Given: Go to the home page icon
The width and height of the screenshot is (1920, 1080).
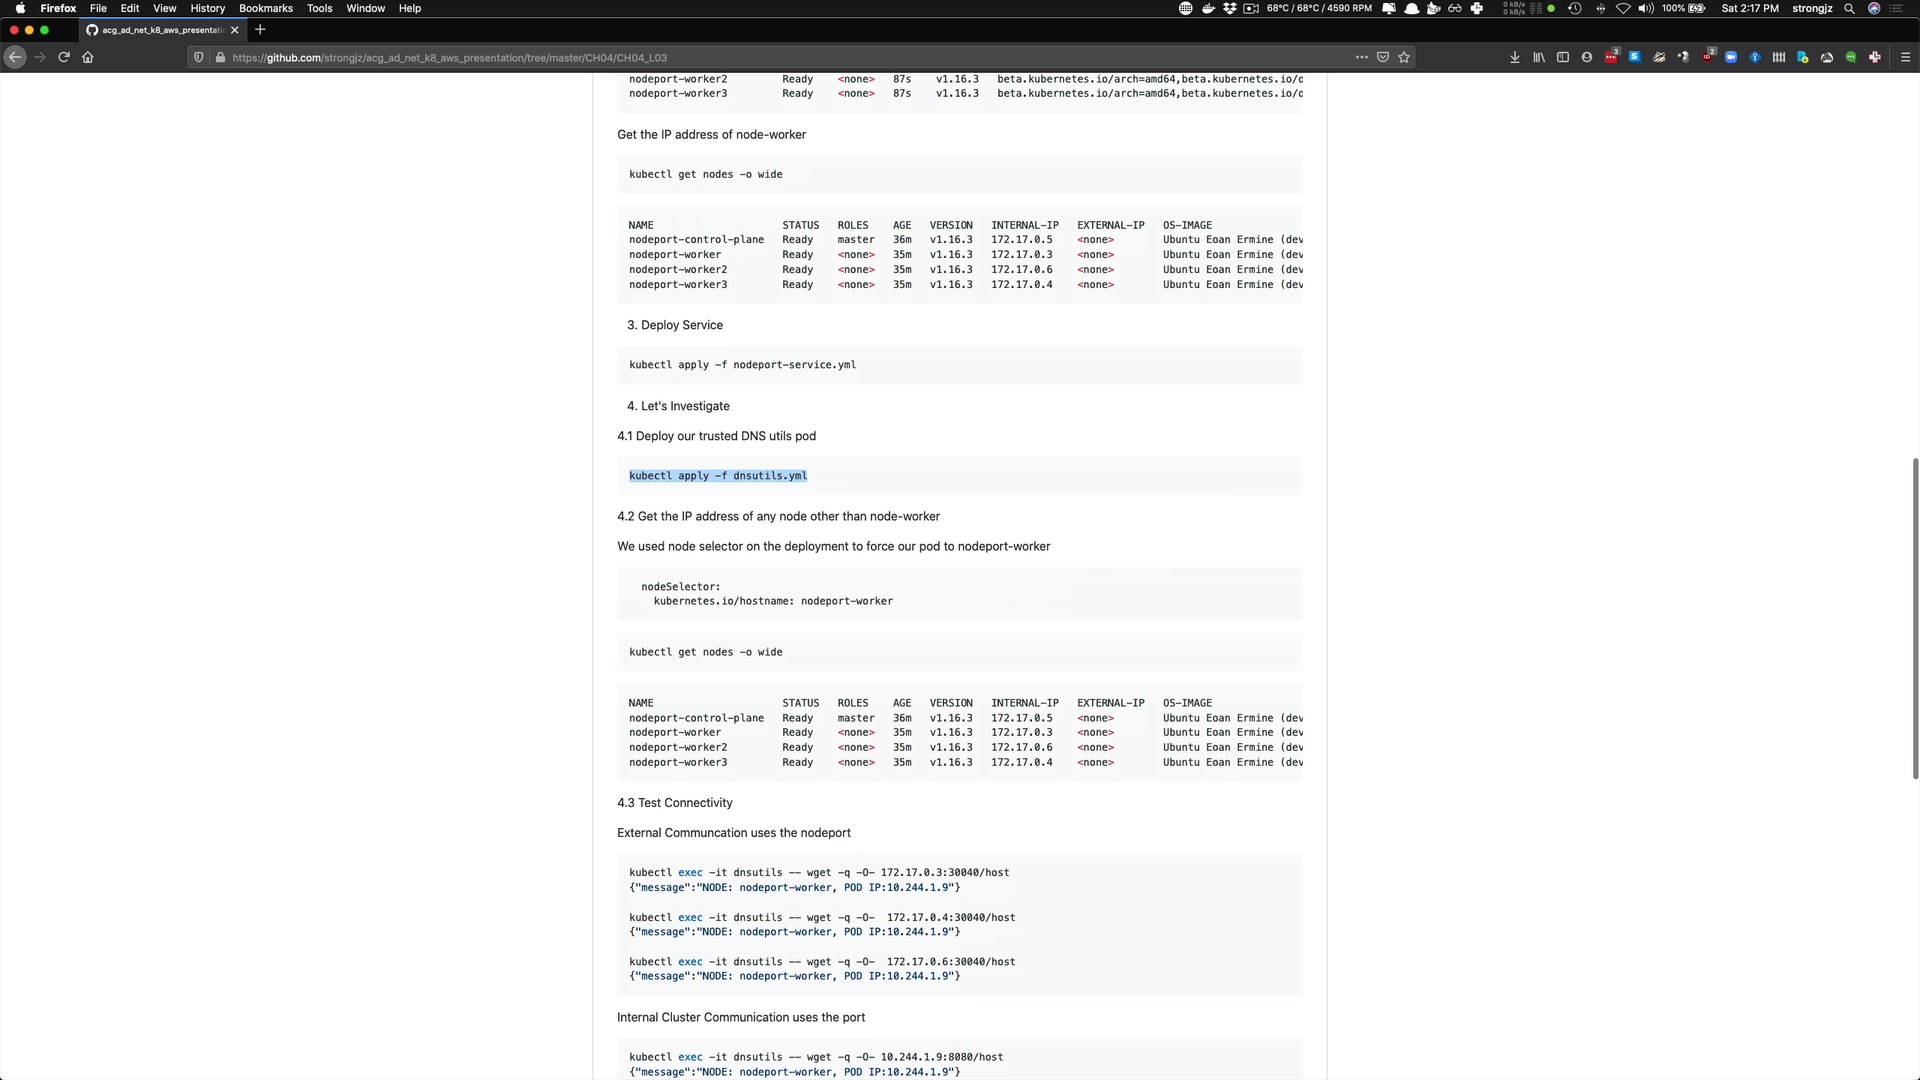Looking at the screenshot, I should tap(88, 58).
